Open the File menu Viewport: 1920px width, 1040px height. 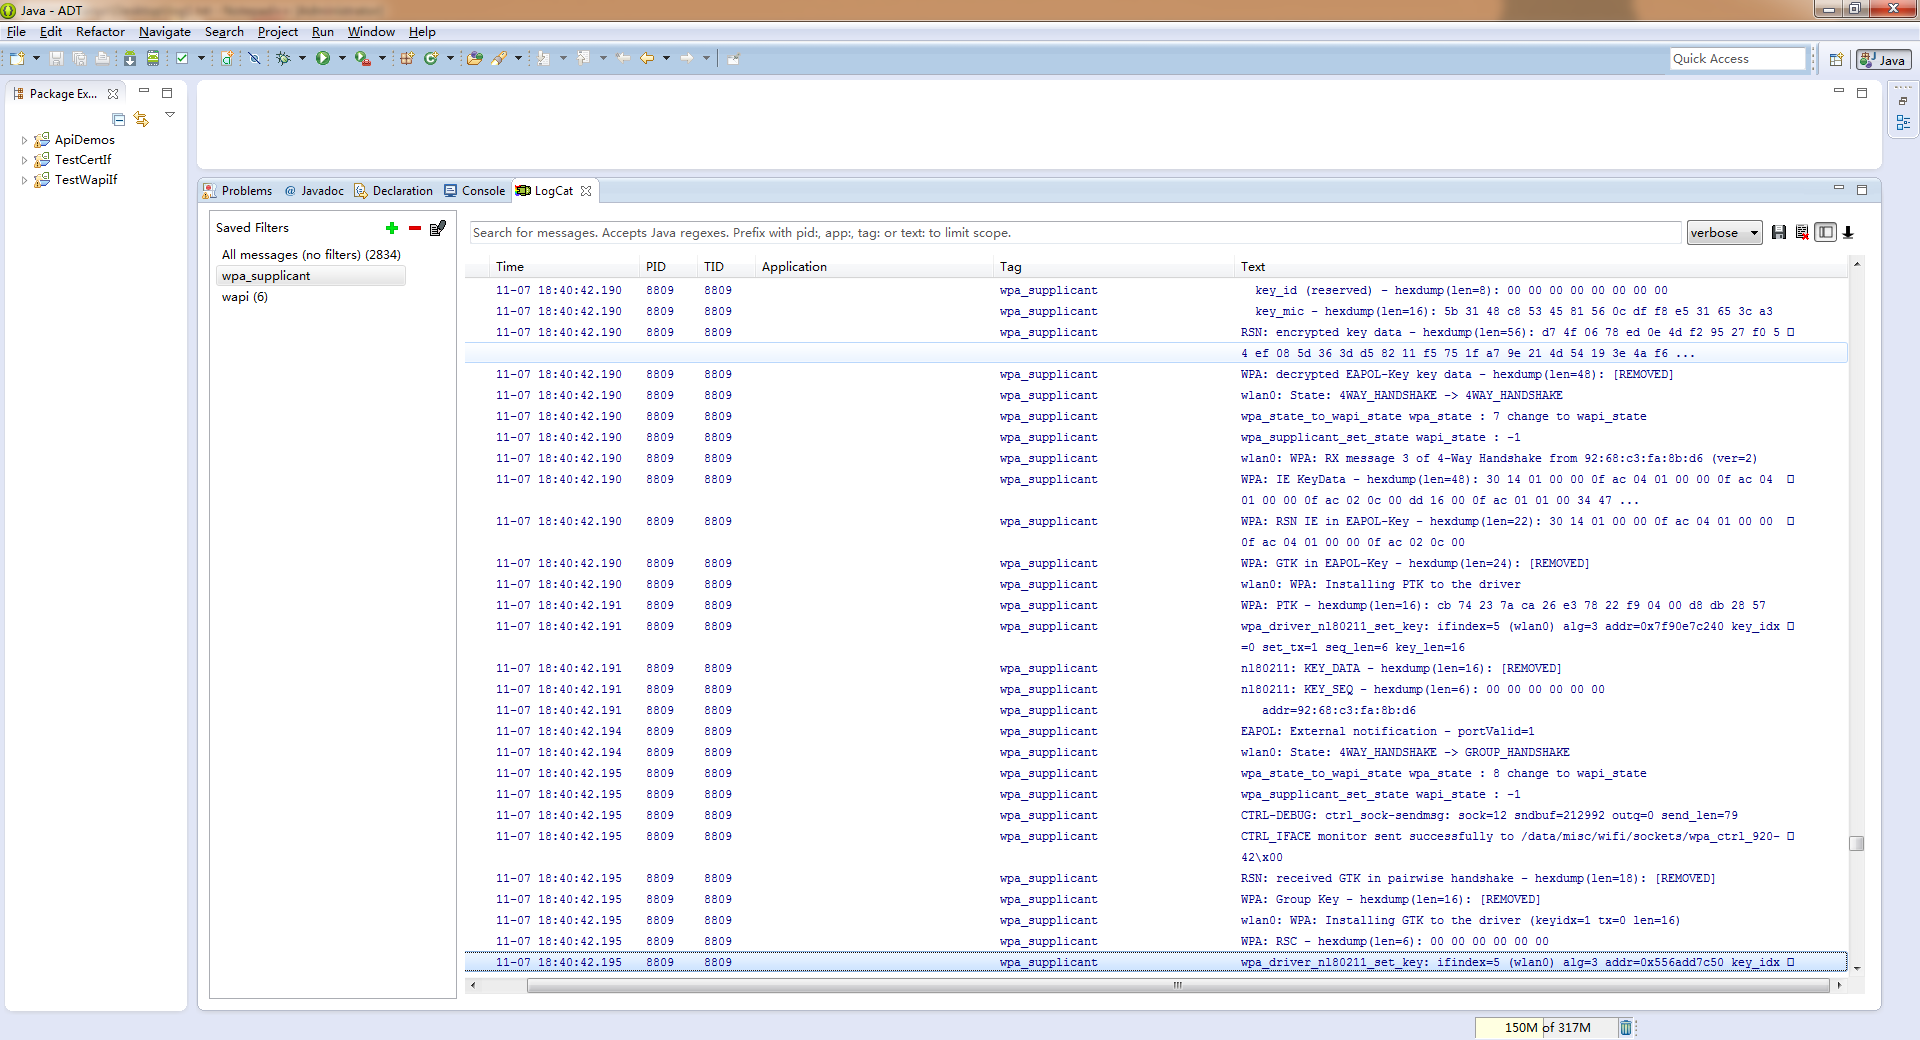click(x=16, y=32)
